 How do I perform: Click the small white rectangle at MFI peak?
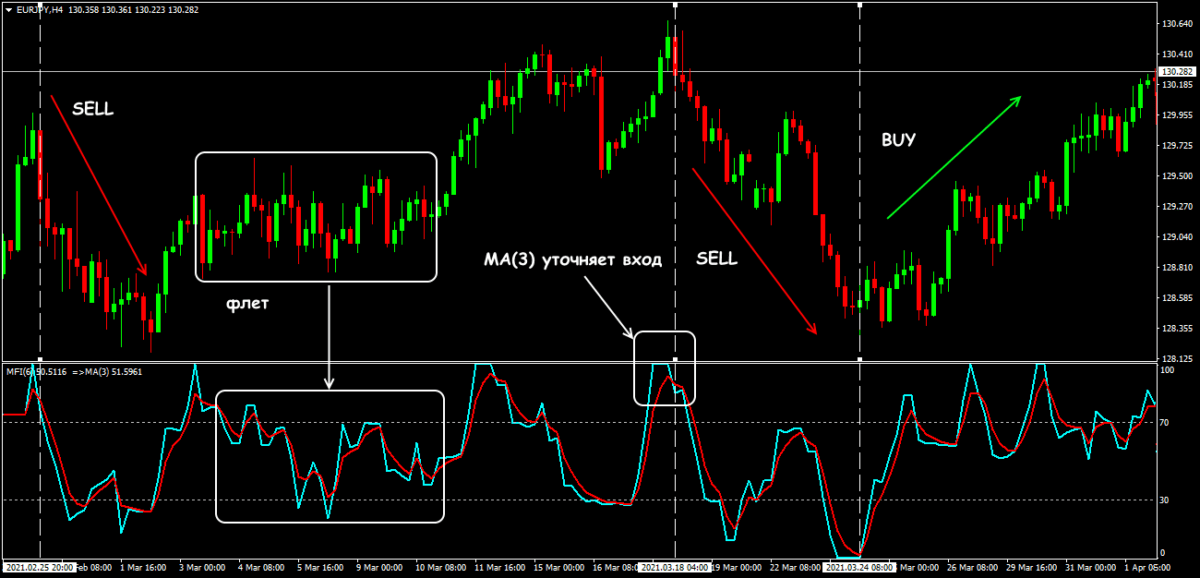click(x=664, y=368)
